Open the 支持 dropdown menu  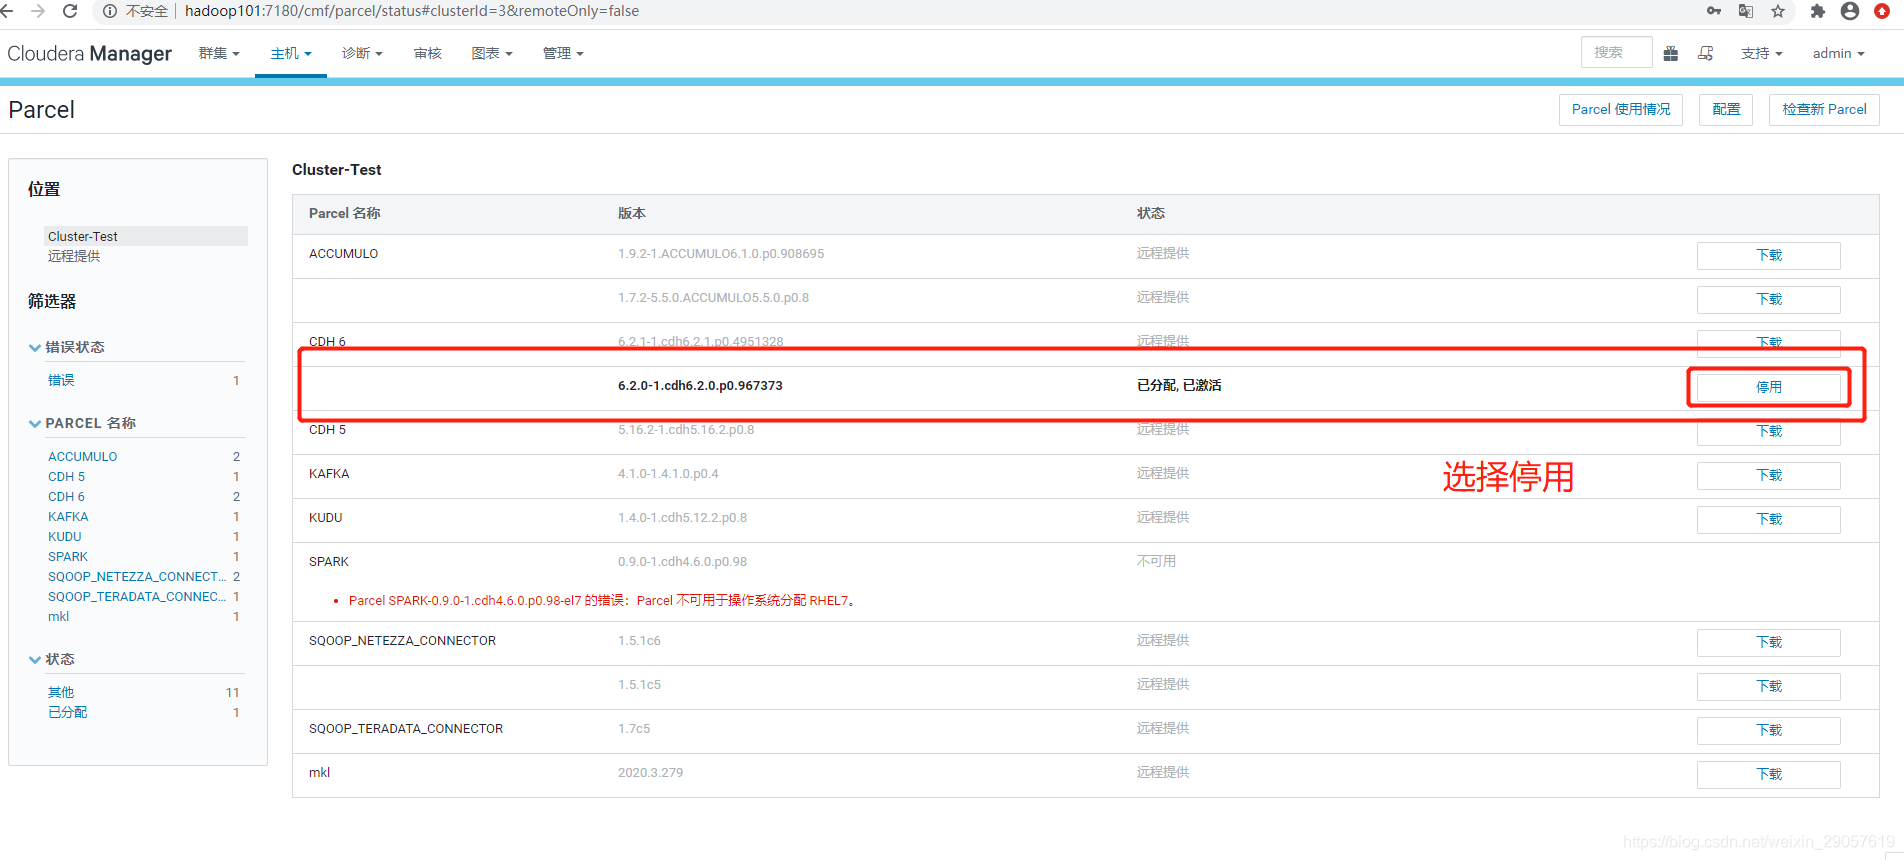(x=1762, y=53)
